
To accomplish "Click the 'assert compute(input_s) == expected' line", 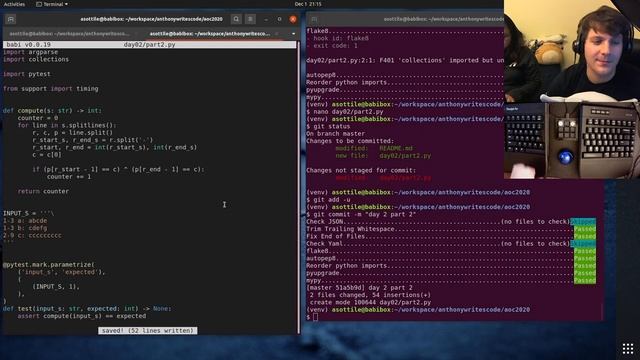I will 82,316.
